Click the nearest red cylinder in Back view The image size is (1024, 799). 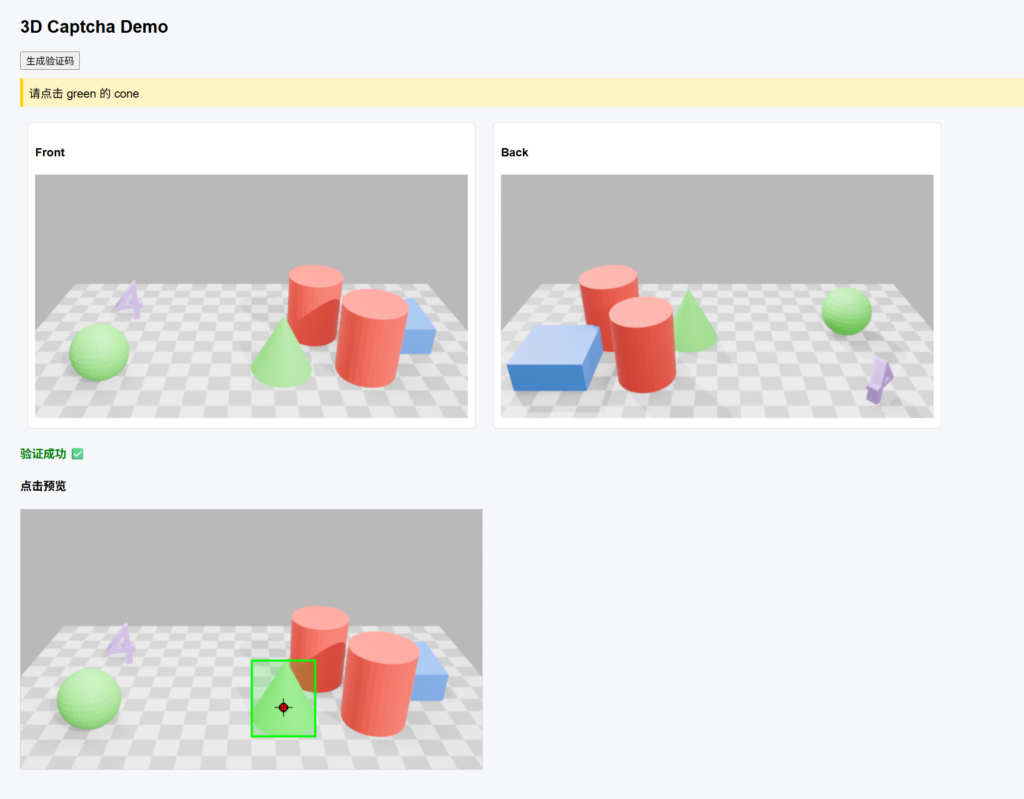(x=642, y=344)
